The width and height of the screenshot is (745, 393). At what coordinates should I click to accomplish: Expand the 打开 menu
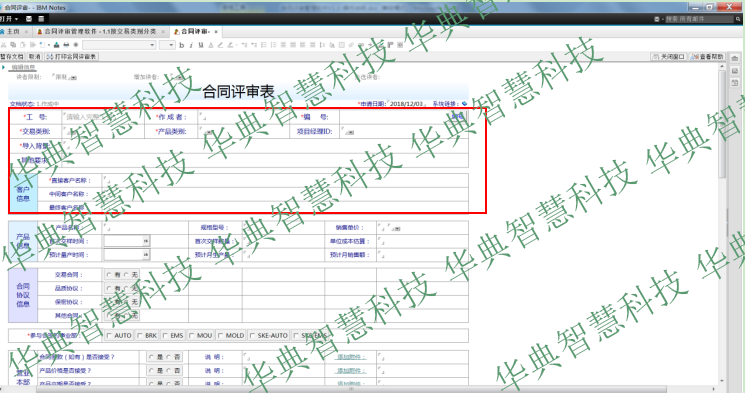(9, 19)
